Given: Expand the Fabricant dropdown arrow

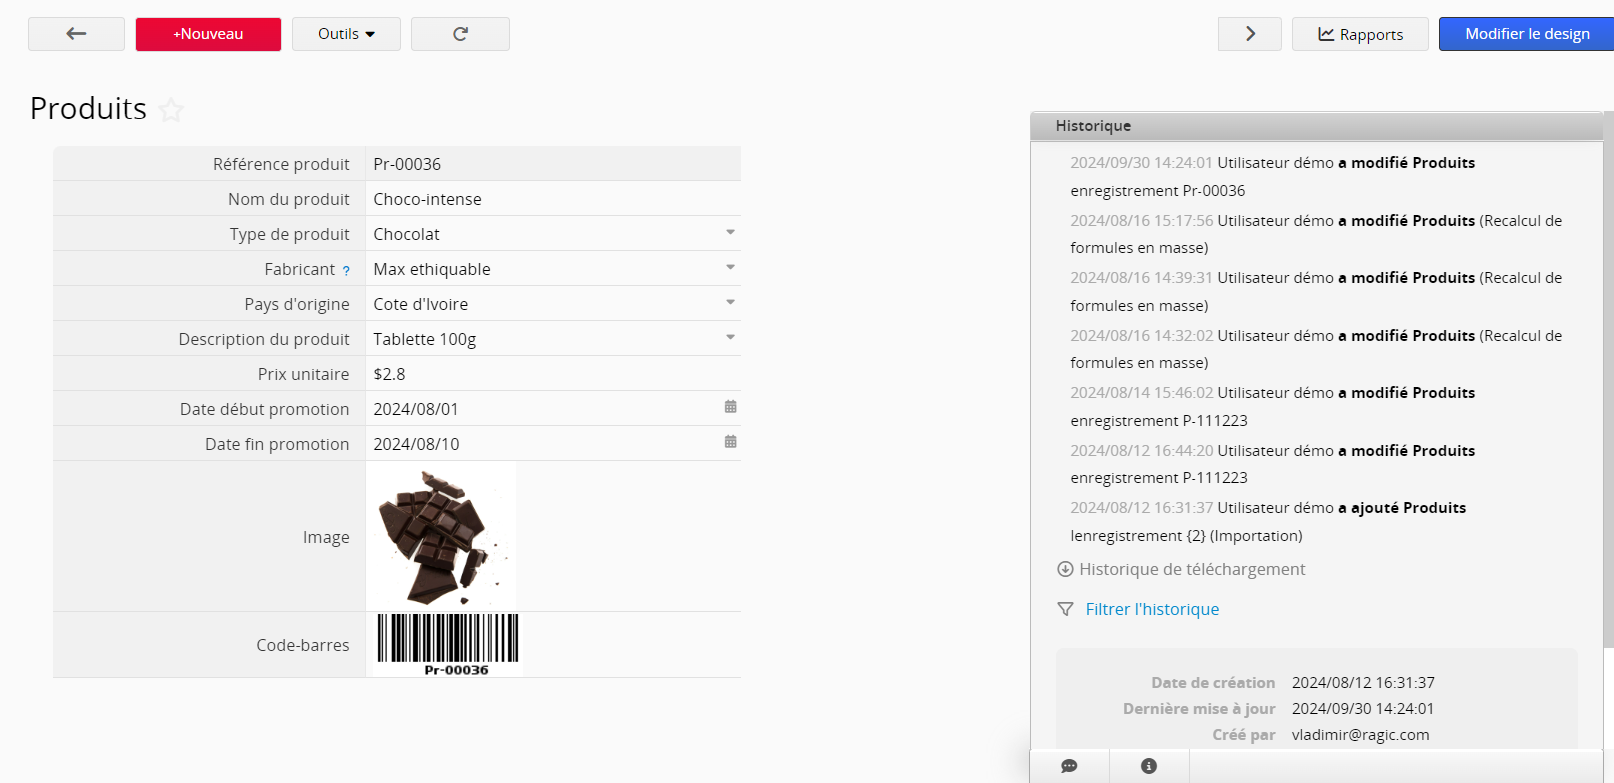Looking at the screenshot, I should click(730, 268).
